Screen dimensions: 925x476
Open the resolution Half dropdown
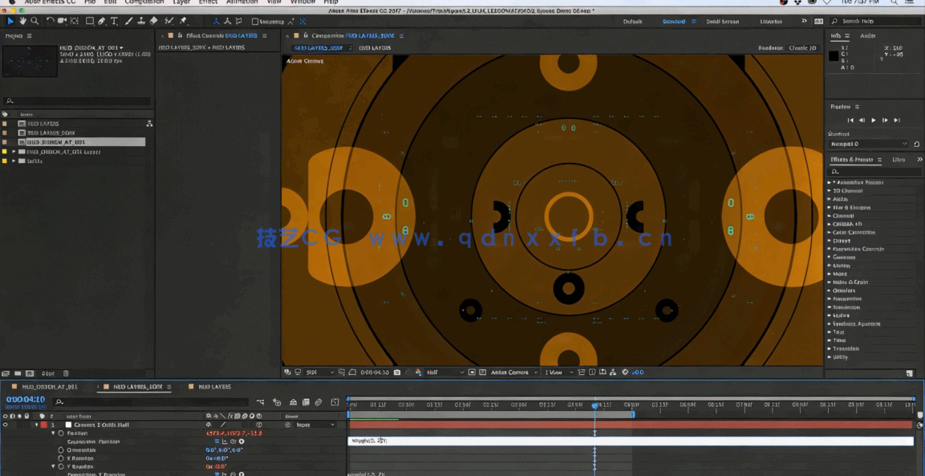coord(444,372)
